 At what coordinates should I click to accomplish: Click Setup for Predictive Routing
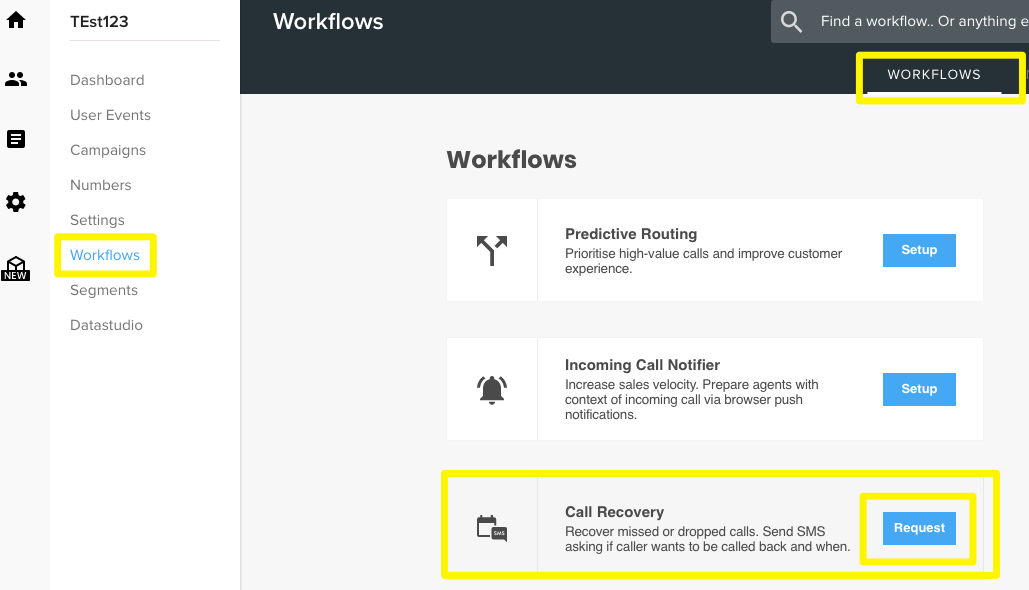(x=919, y=250)
